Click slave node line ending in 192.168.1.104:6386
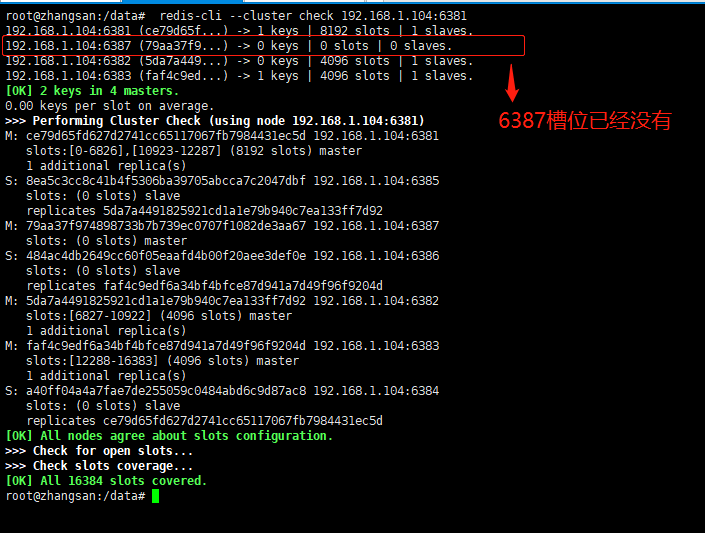This screenshot has height=533, width=705. tap(222, 256)
